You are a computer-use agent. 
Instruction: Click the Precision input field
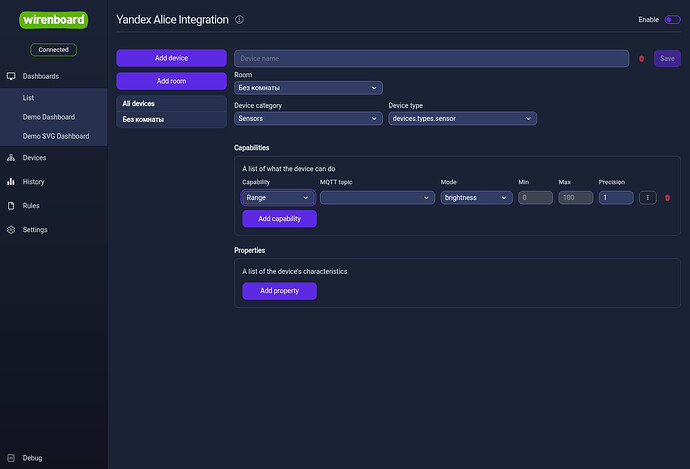pos(616,198)
